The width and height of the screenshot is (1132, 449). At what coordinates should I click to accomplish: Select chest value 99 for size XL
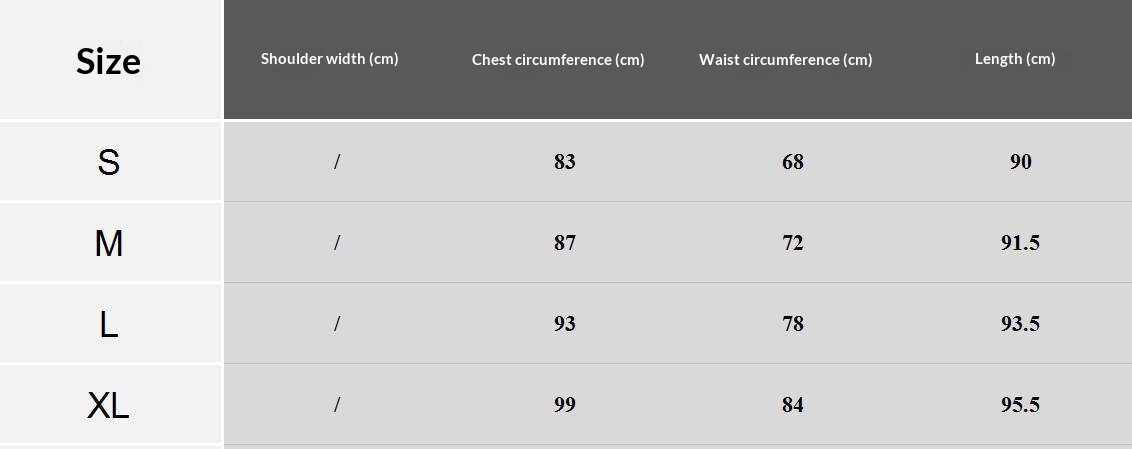(x=565, y=405)
